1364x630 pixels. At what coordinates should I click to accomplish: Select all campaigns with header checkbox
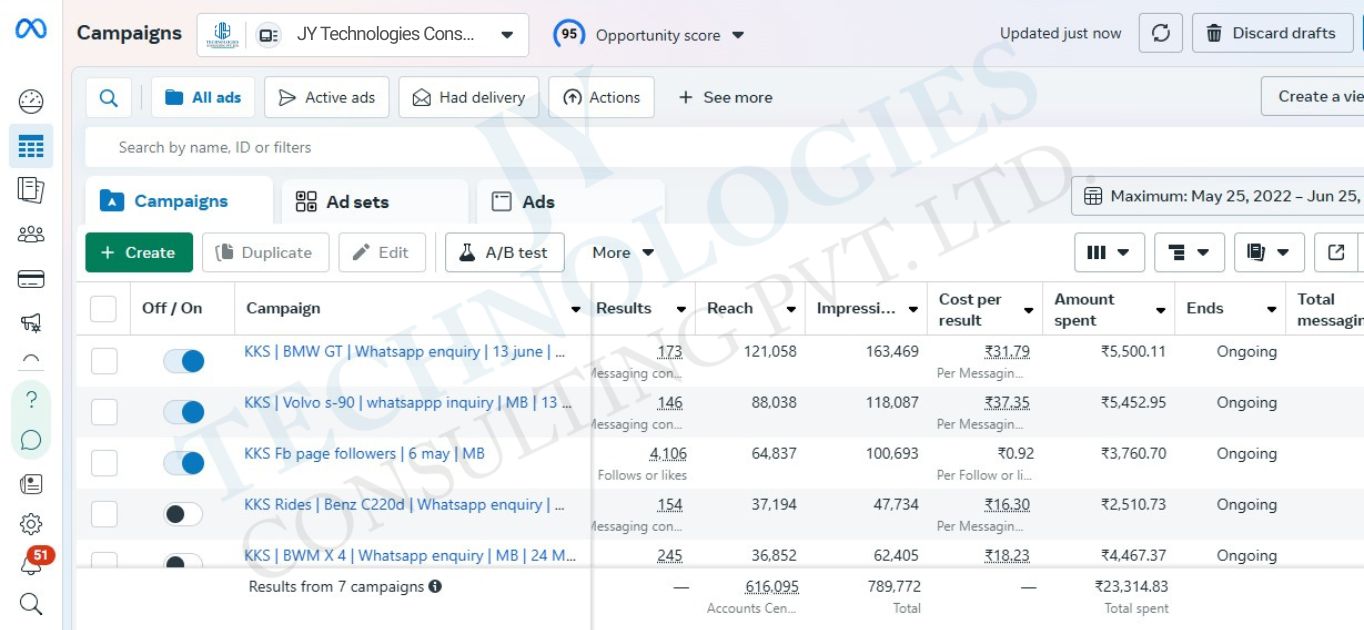click(x=104, y=308)
